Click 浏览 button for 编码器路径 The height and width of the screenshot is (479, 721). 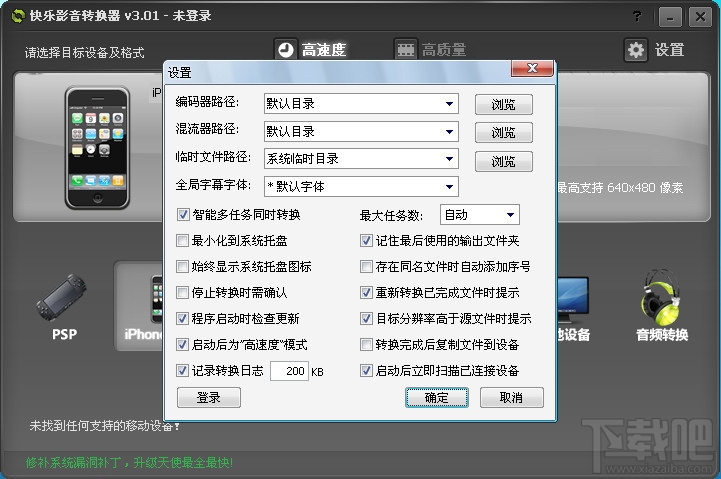504,104
